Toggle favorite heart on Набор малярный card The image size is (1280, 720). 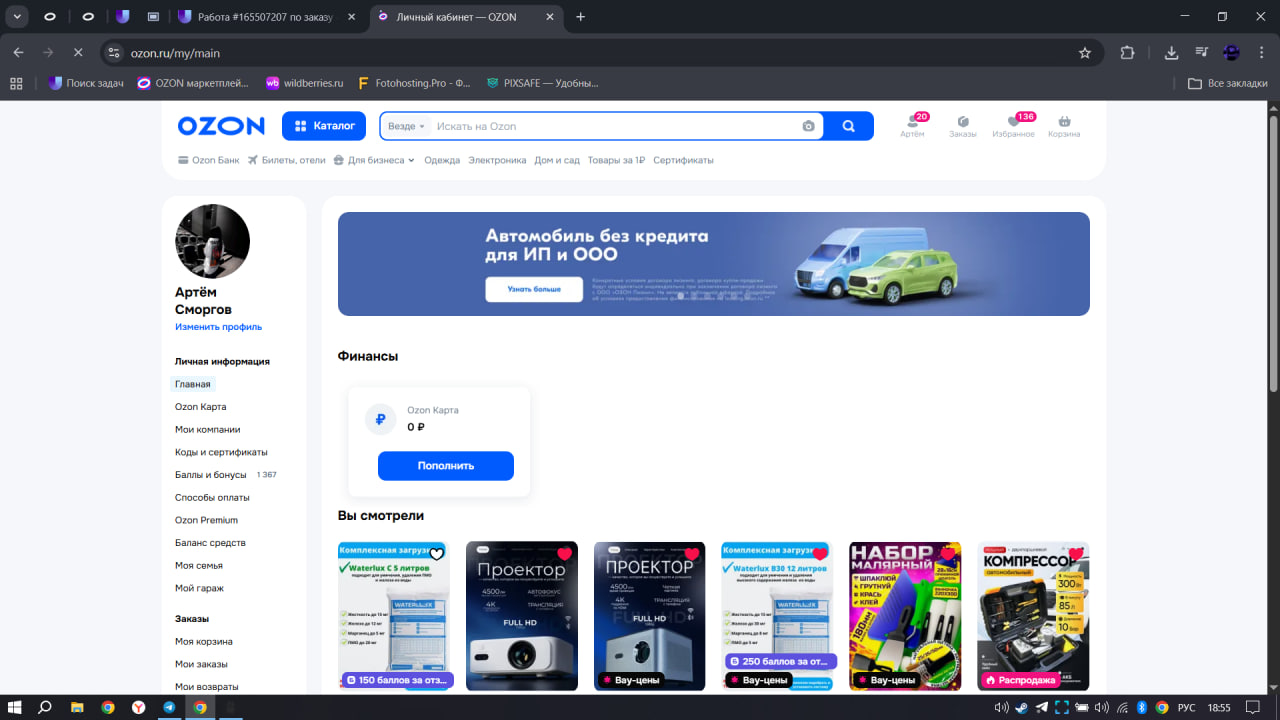tap(948, 554)
